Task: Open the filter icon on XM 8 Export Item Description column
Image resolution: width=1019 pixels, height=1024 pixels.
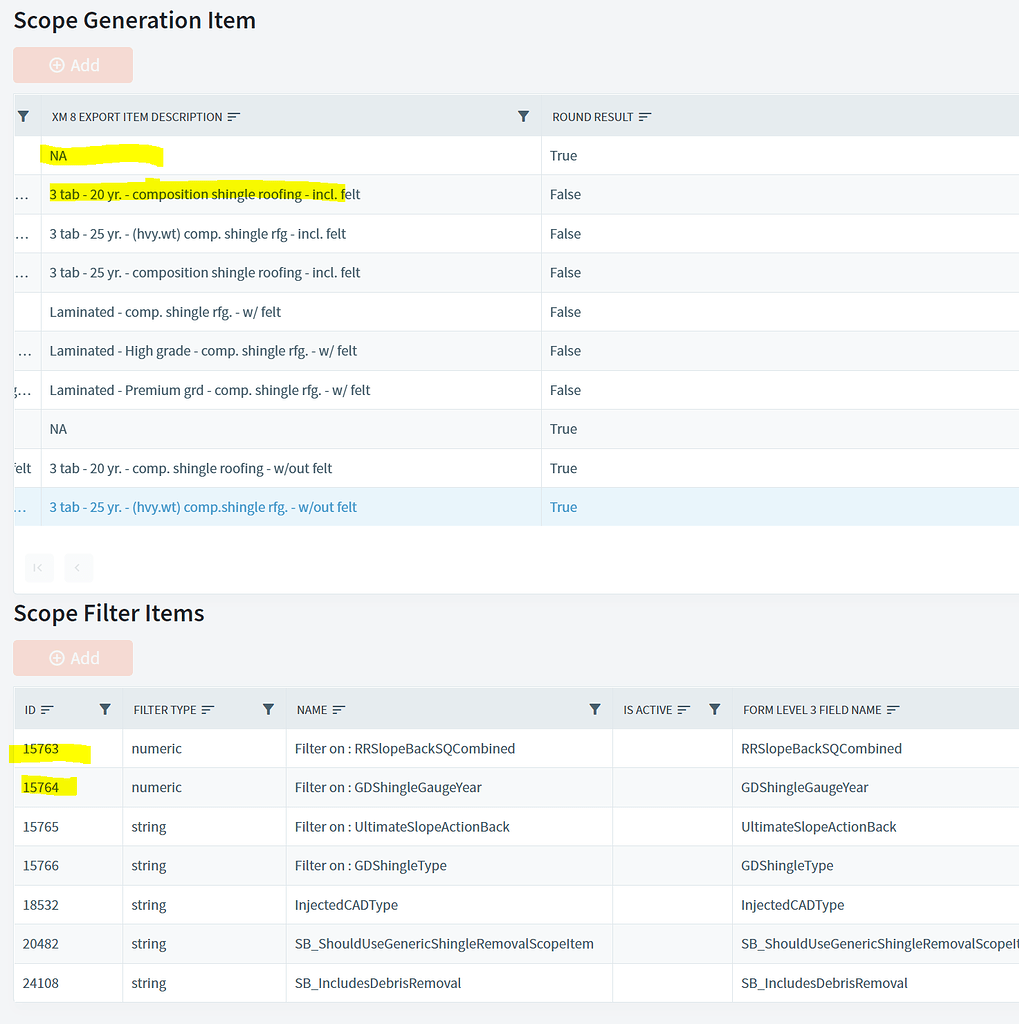Action: coord(523,116)
